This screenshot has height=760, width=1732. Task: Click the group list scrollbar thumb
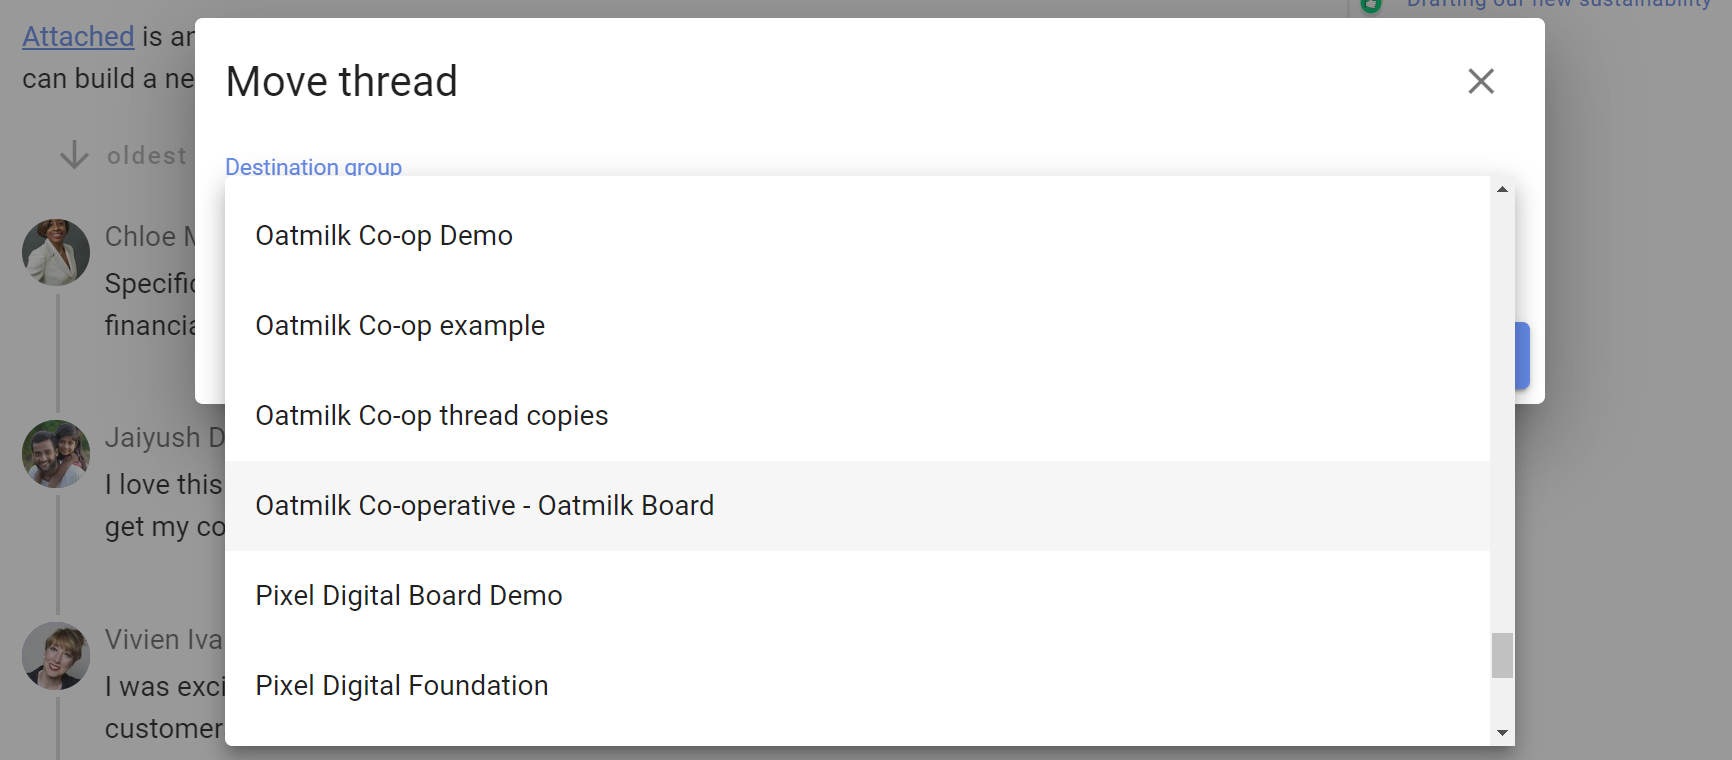click(1502, 655)
